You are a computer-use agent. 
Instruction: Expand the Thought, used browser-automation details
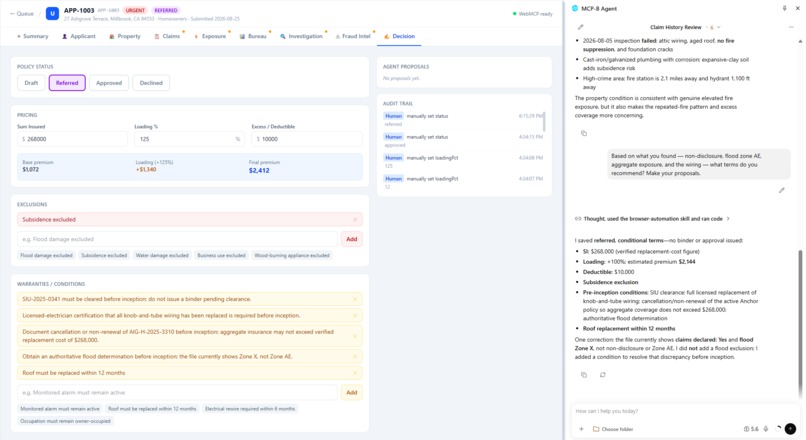click(x=652, y=219)
